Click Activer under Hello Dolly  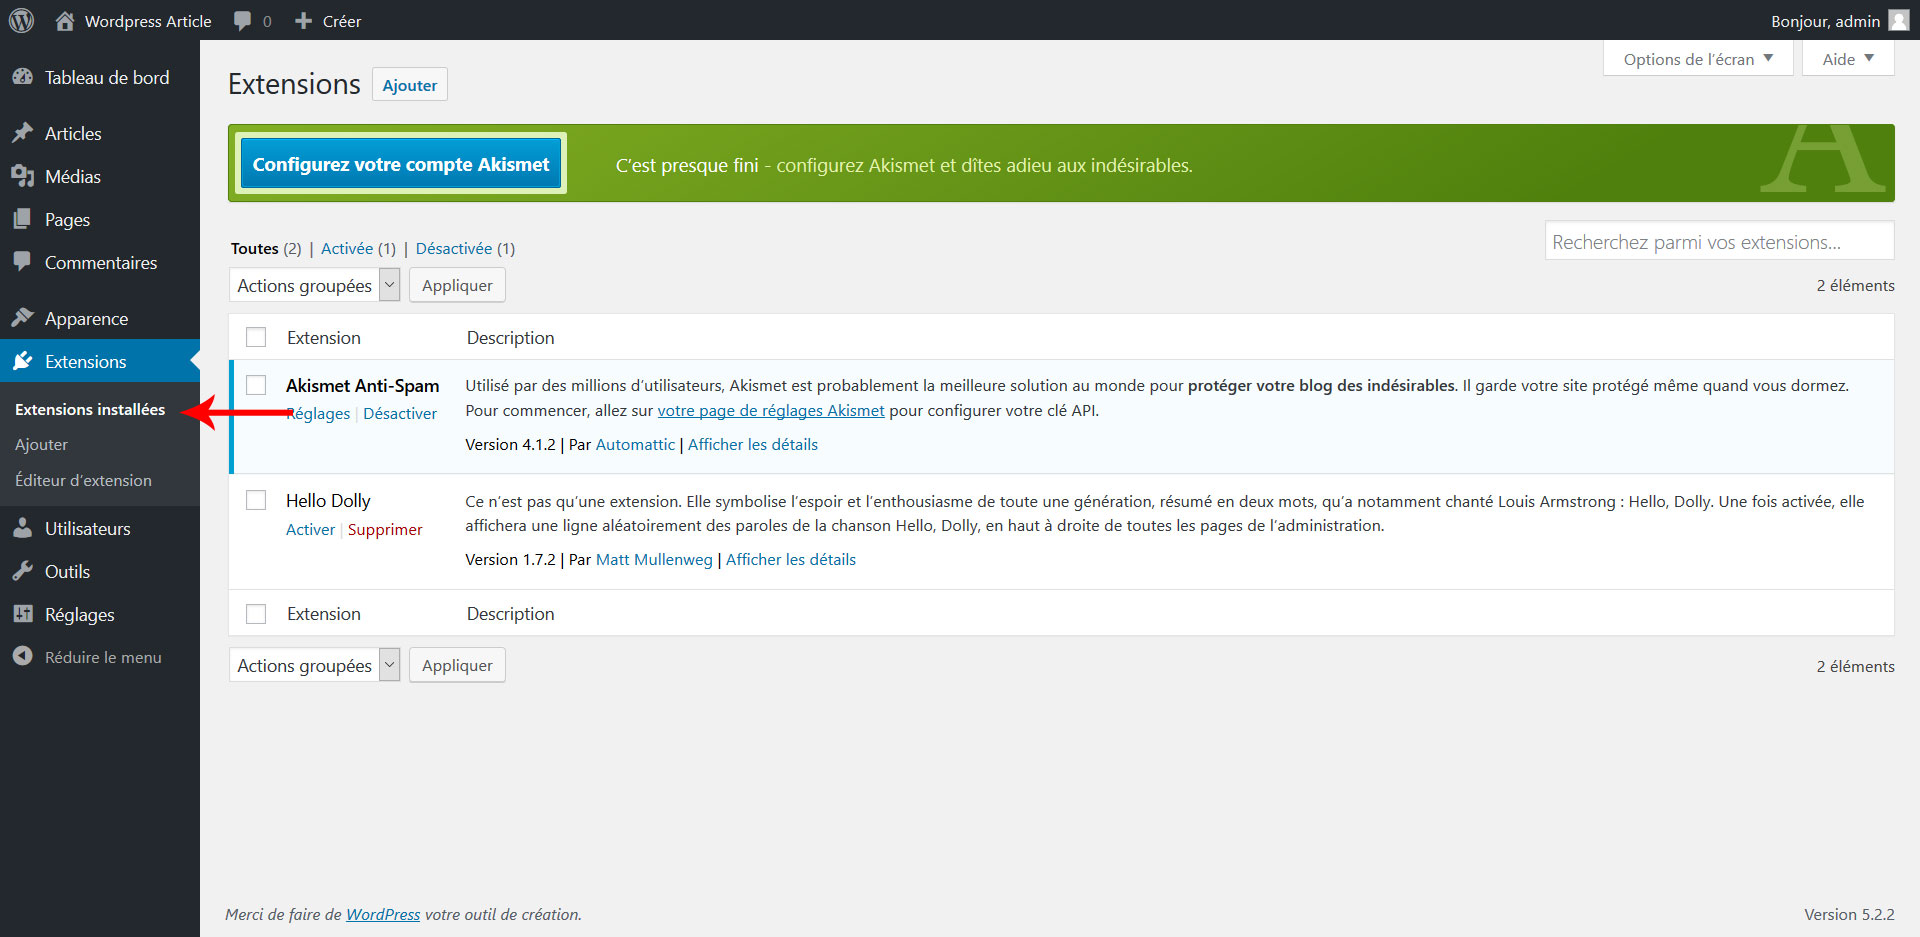point(310,529)
